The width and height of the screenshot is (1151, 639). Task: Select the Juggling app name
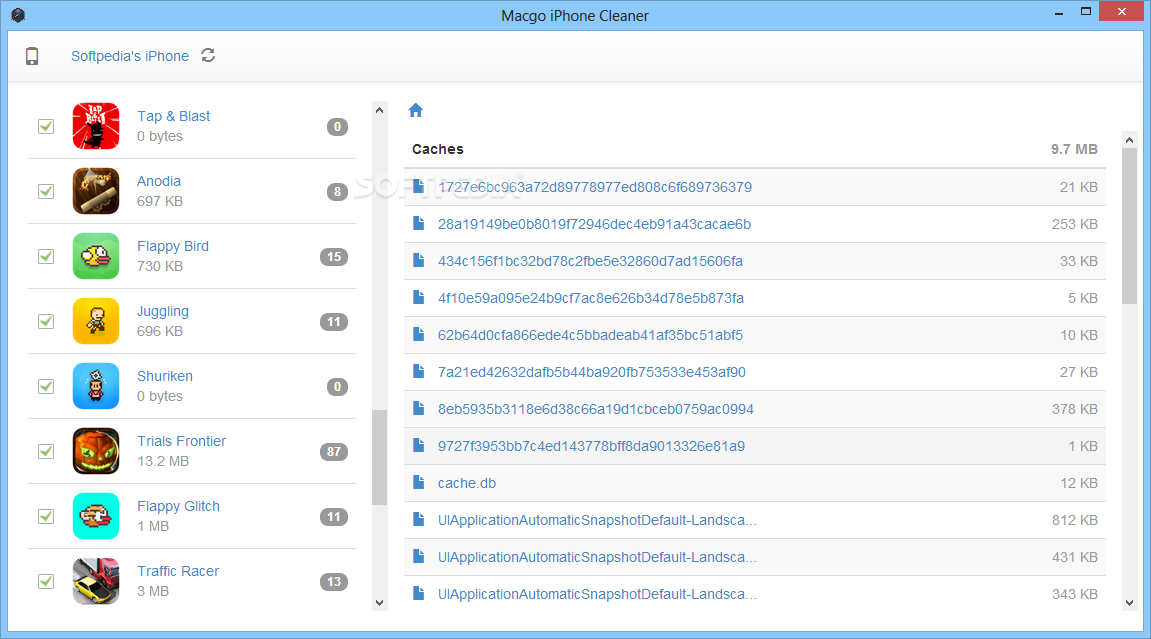click(x=163, y=311)
